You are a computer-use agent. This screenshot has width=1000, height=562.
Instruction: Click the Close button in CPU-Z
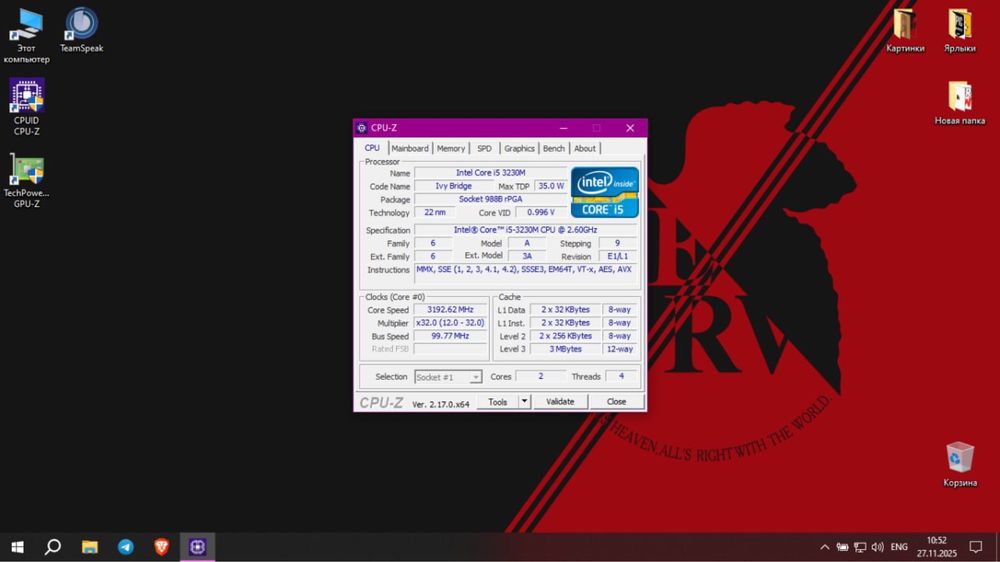(x=616, y=402)
